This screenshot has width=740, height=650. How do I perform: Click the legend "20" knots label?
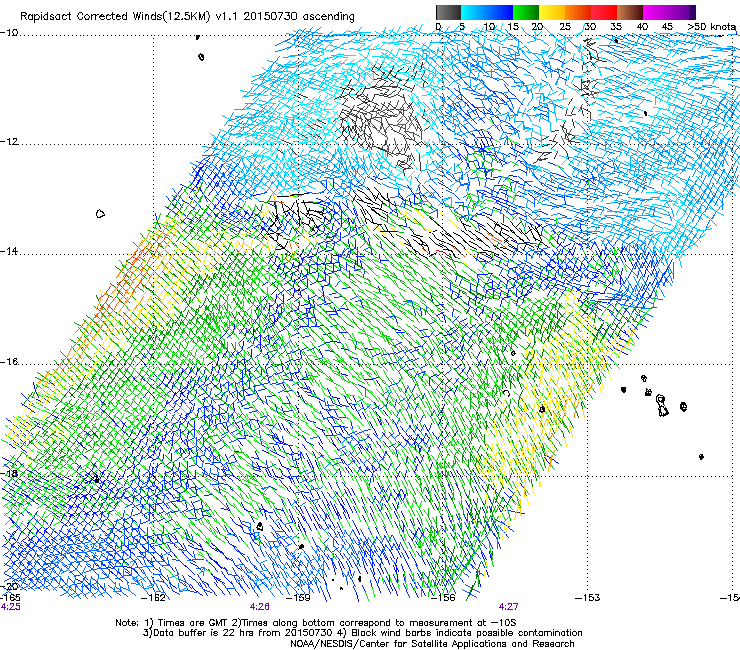coord(538,26)
